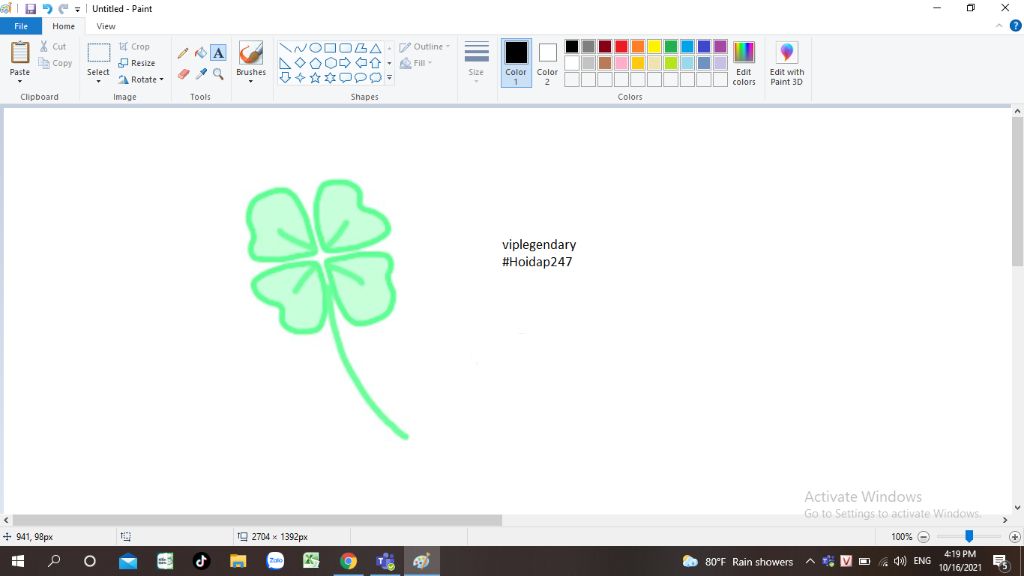Click the Cut button
Image resolution: width=1024 pixels, height=576 pixels.
[53, 46]
